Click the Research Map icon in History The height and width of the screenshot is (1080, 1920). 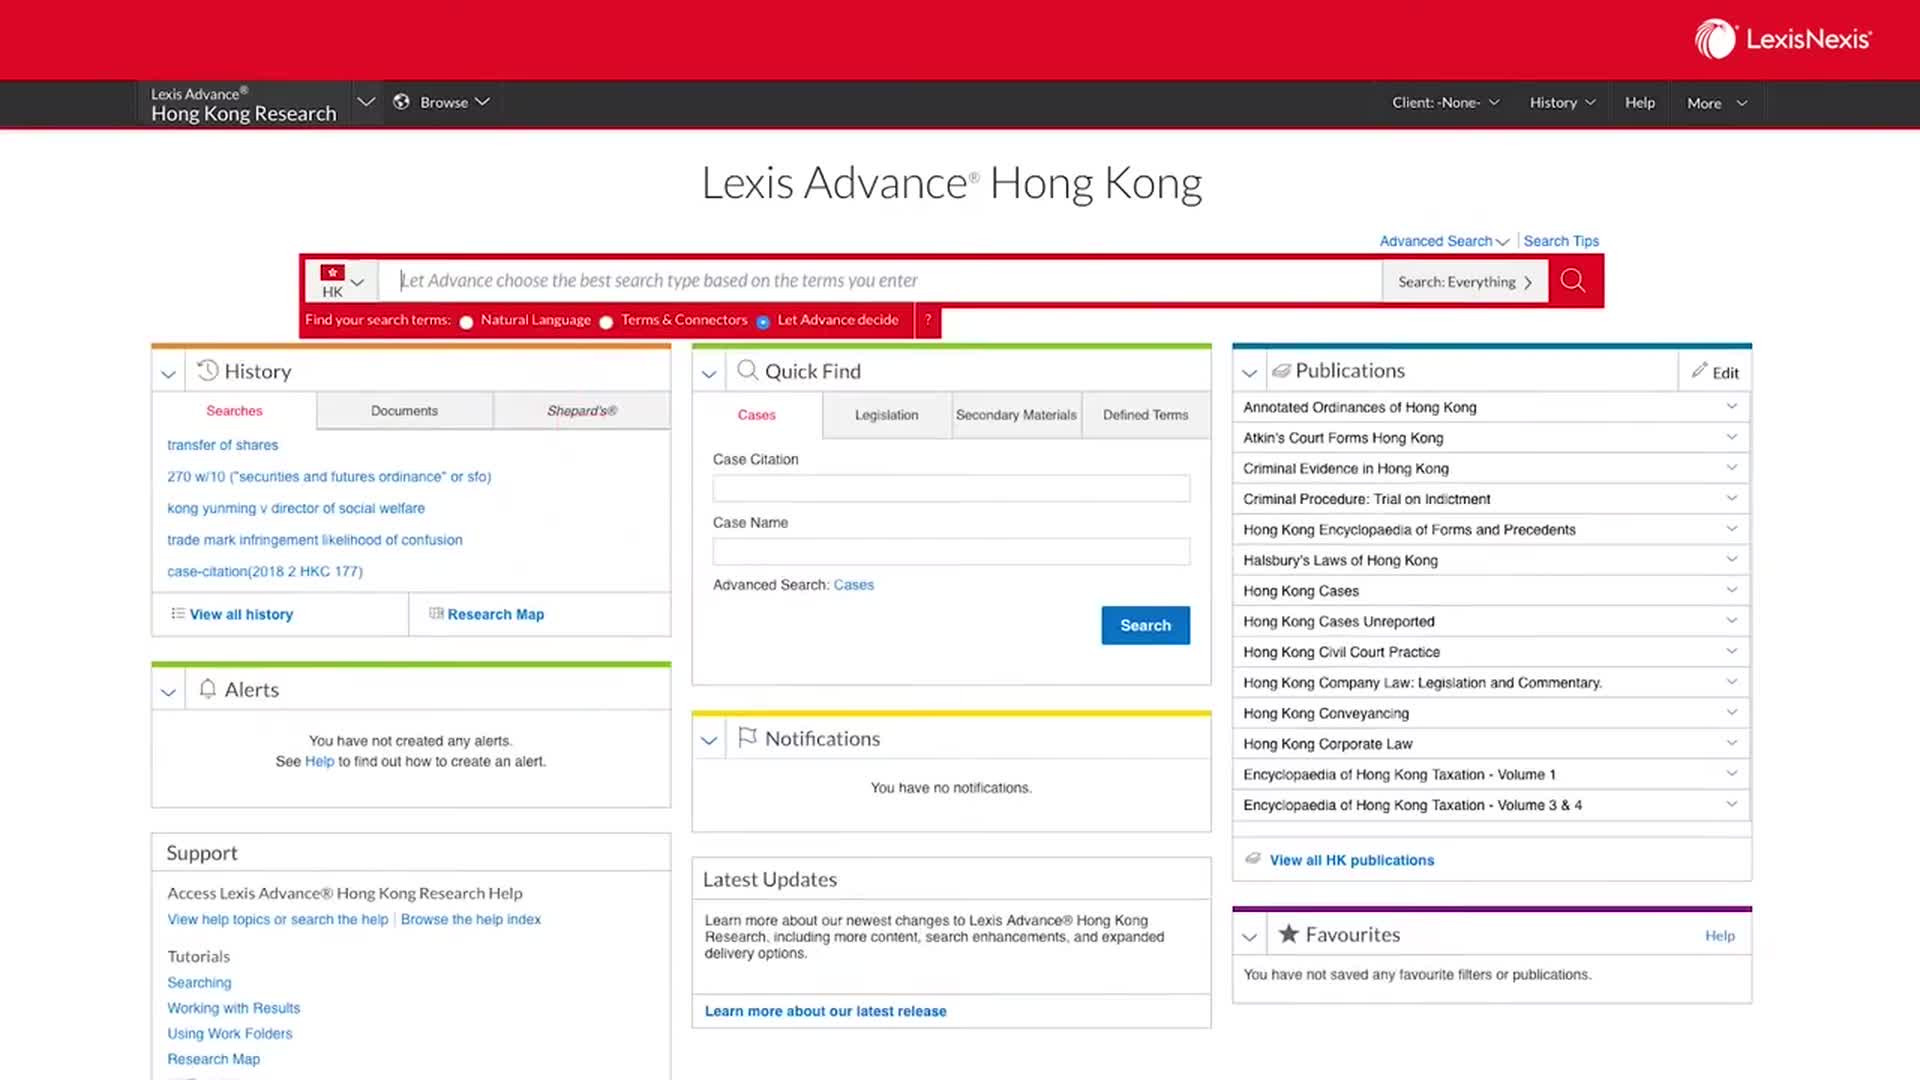(x=436, y=614)
